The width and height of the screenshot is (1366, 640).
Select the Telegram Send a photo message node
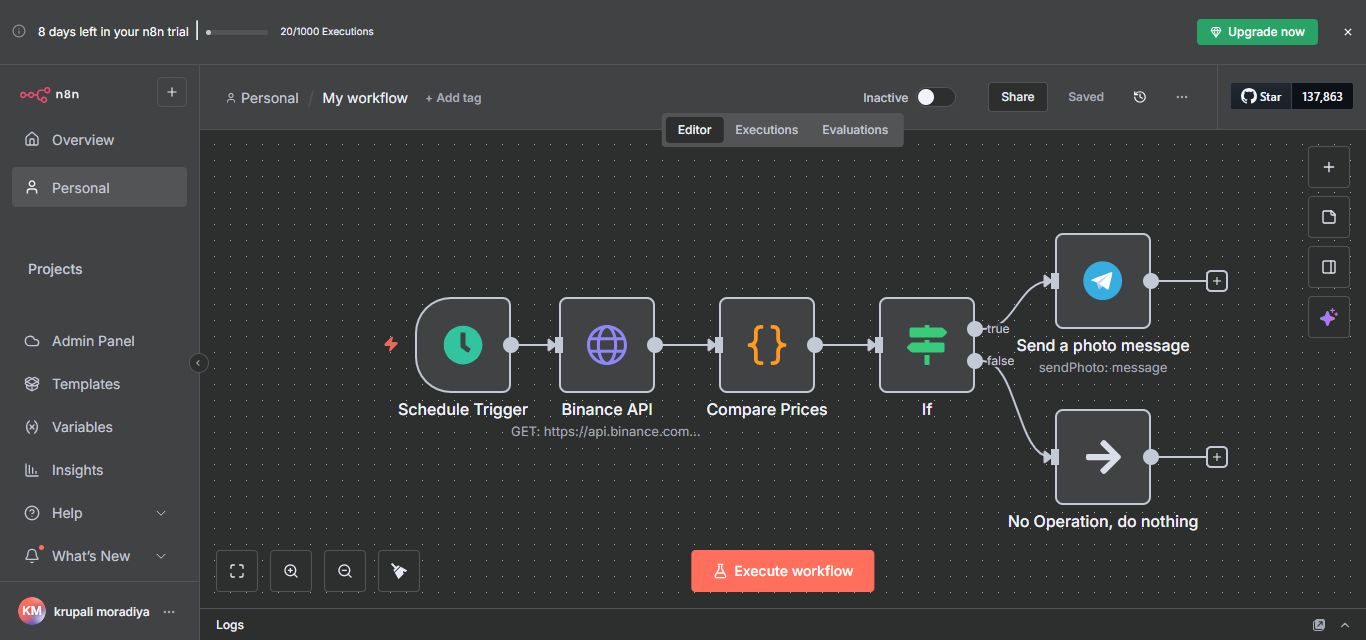[x=1103, y=281]
